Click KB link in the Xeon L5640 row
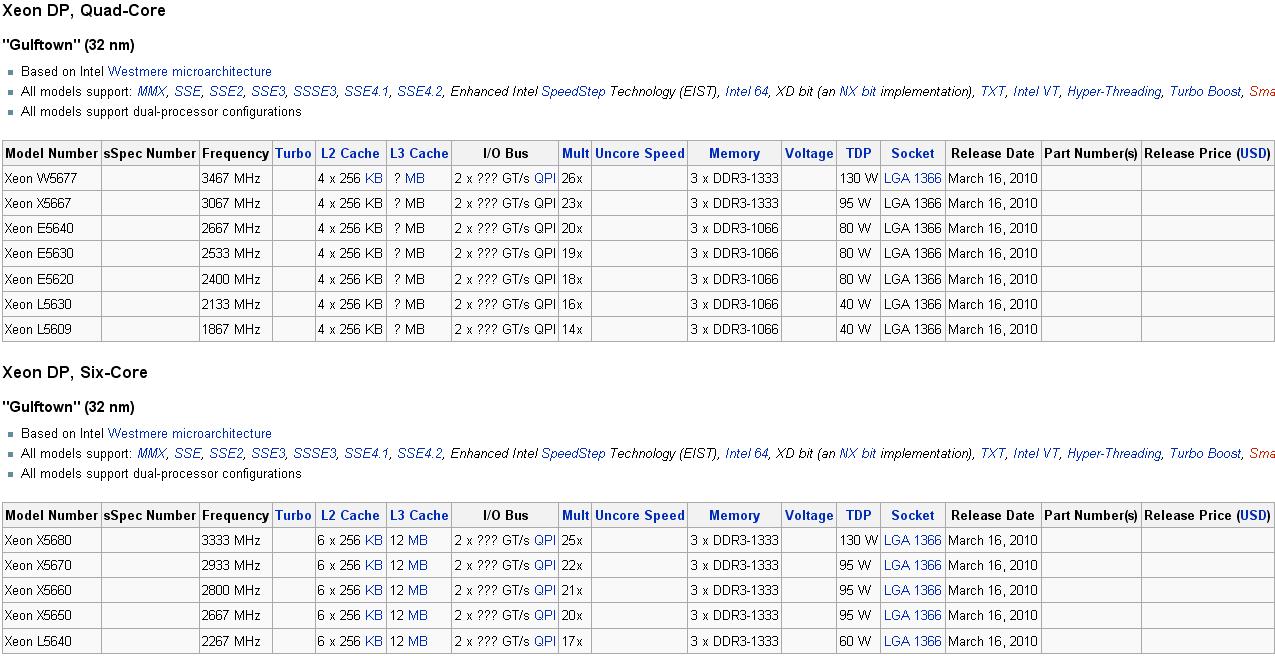Image resolution: width=1275 pixels, height=656 pixels. tap(374, 642)
